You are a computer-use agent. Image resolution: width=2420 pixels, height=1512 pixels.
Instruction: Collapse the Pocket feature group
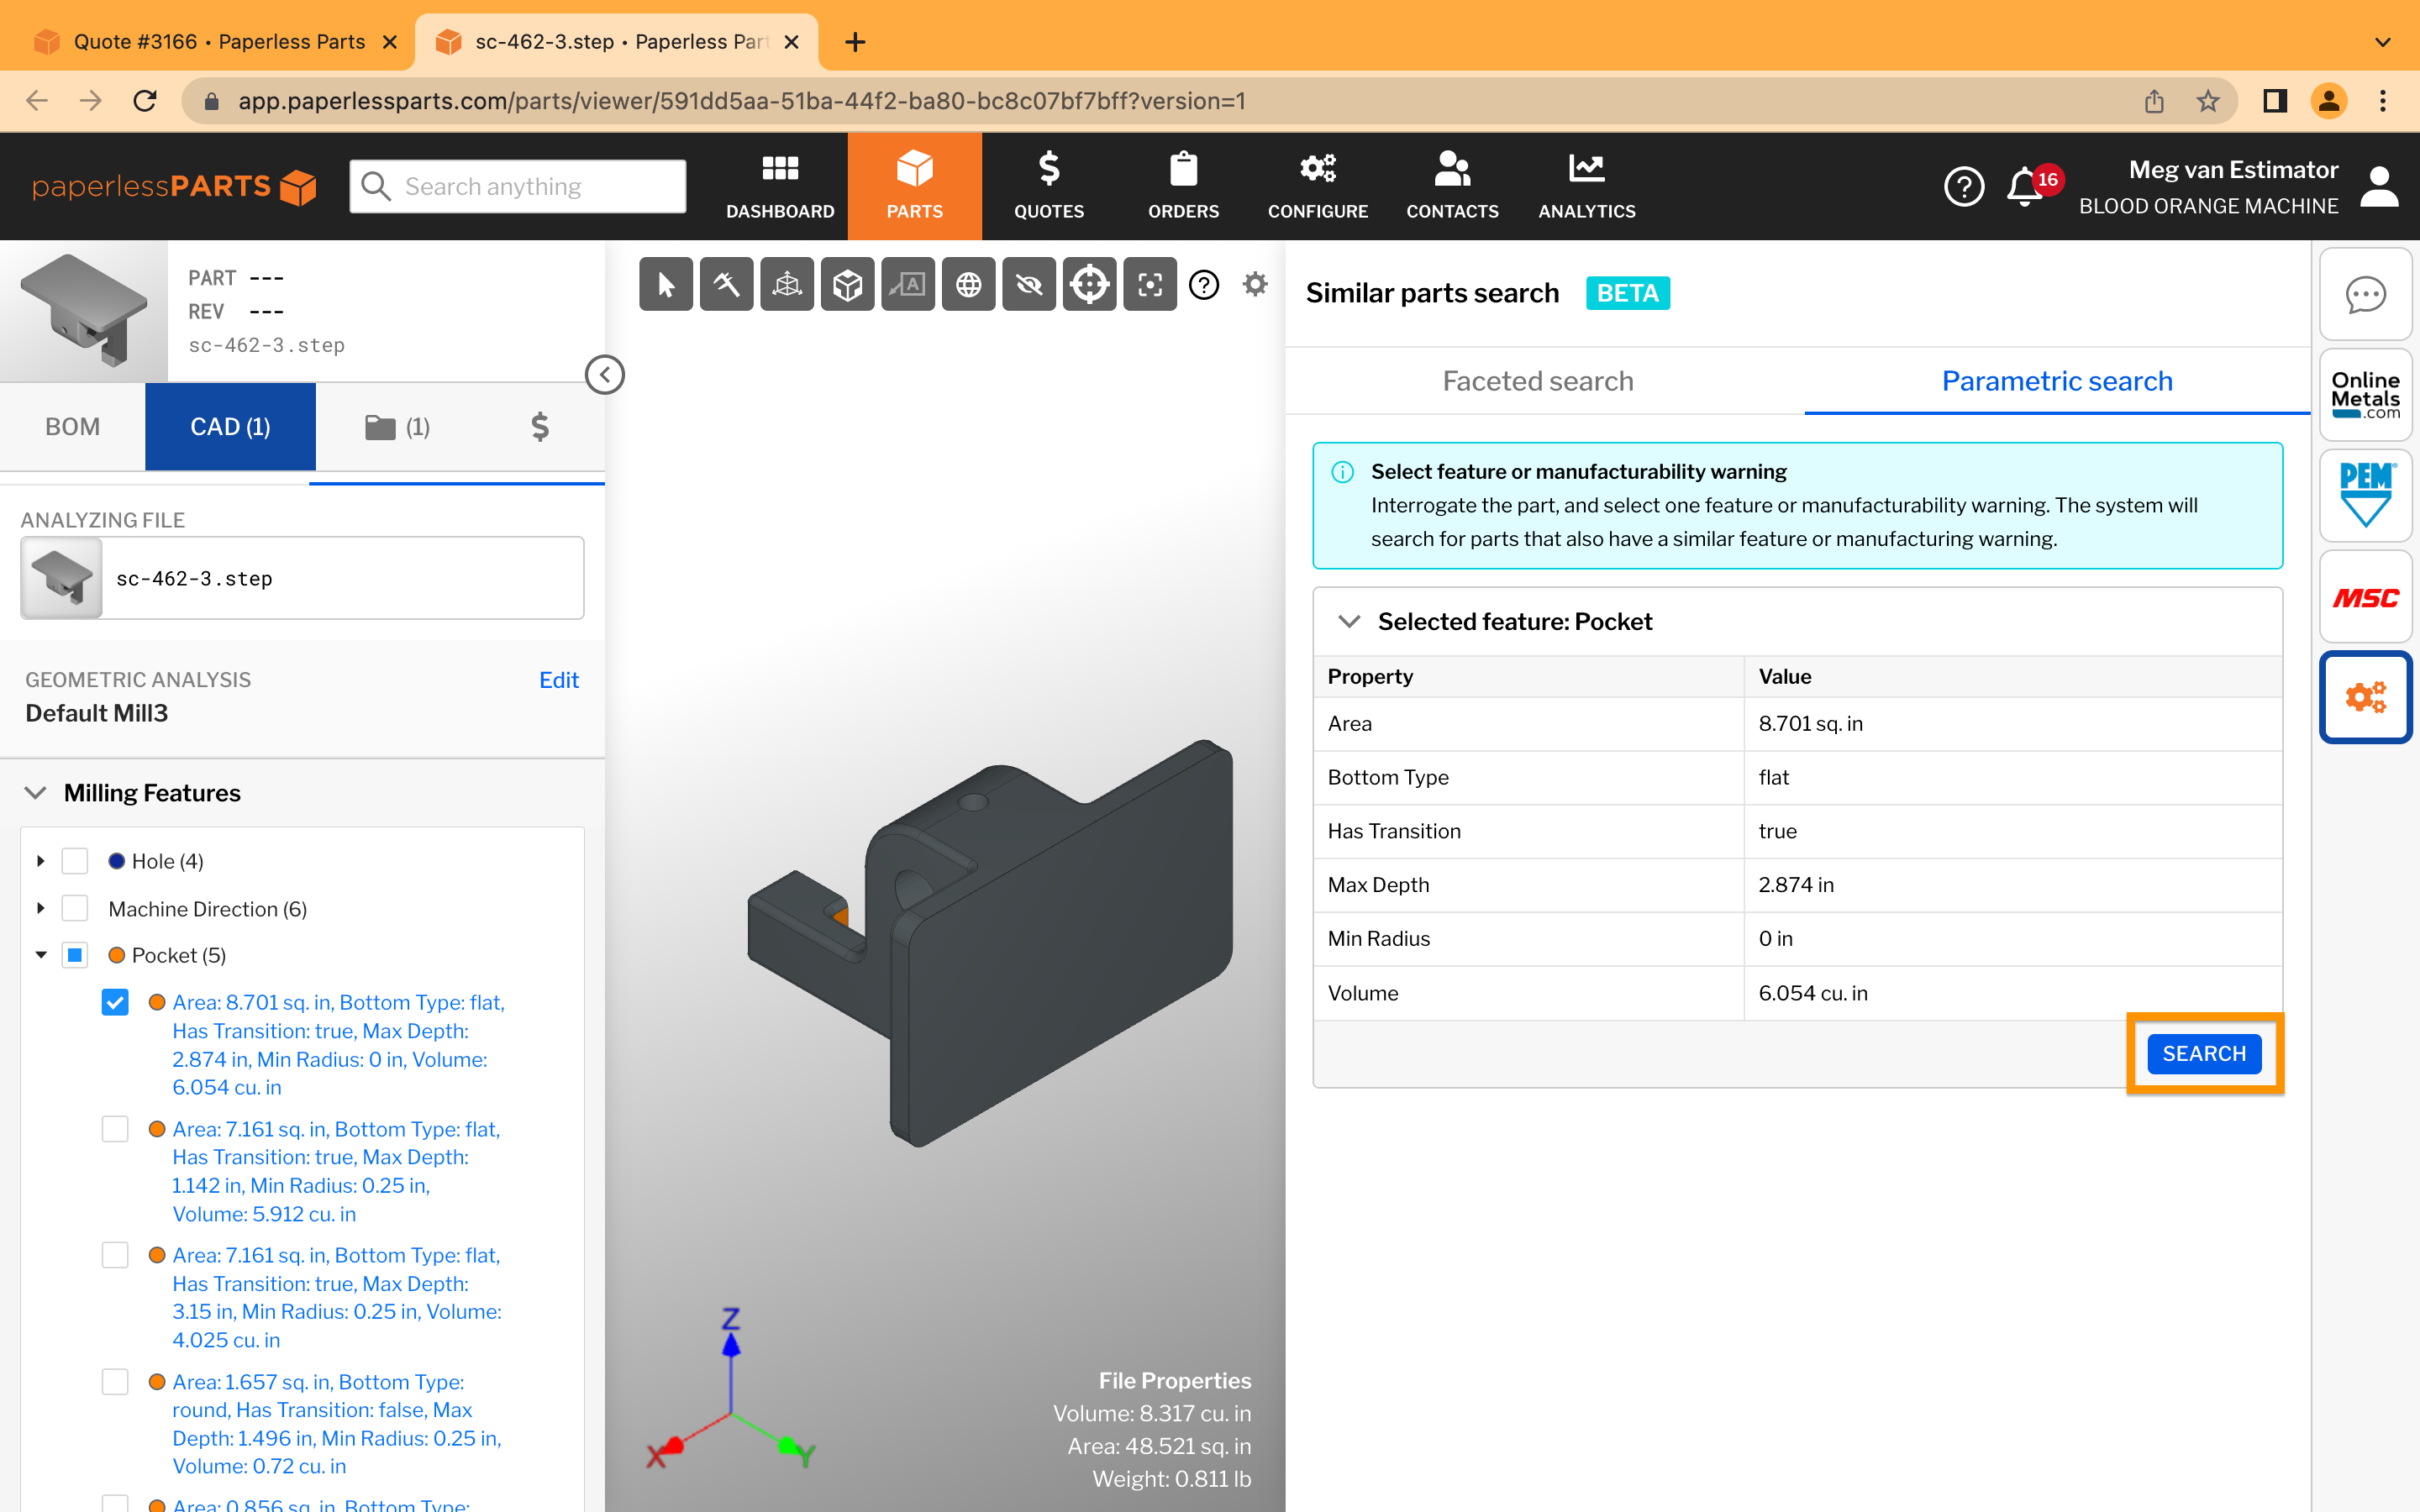pyautogui.click(x=41, y=955)
